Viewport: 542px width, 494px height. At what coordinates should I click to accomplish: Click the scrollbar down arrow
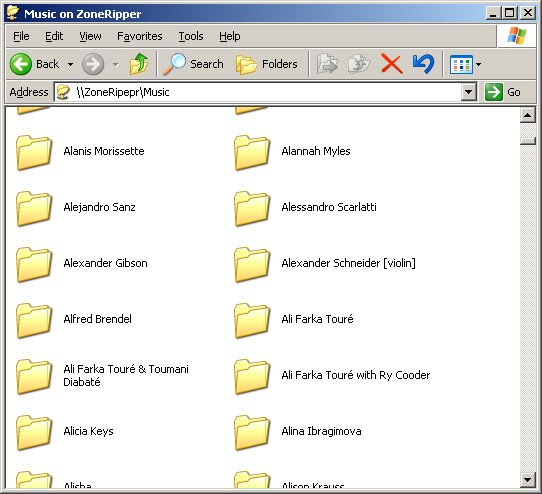(527, 479)
